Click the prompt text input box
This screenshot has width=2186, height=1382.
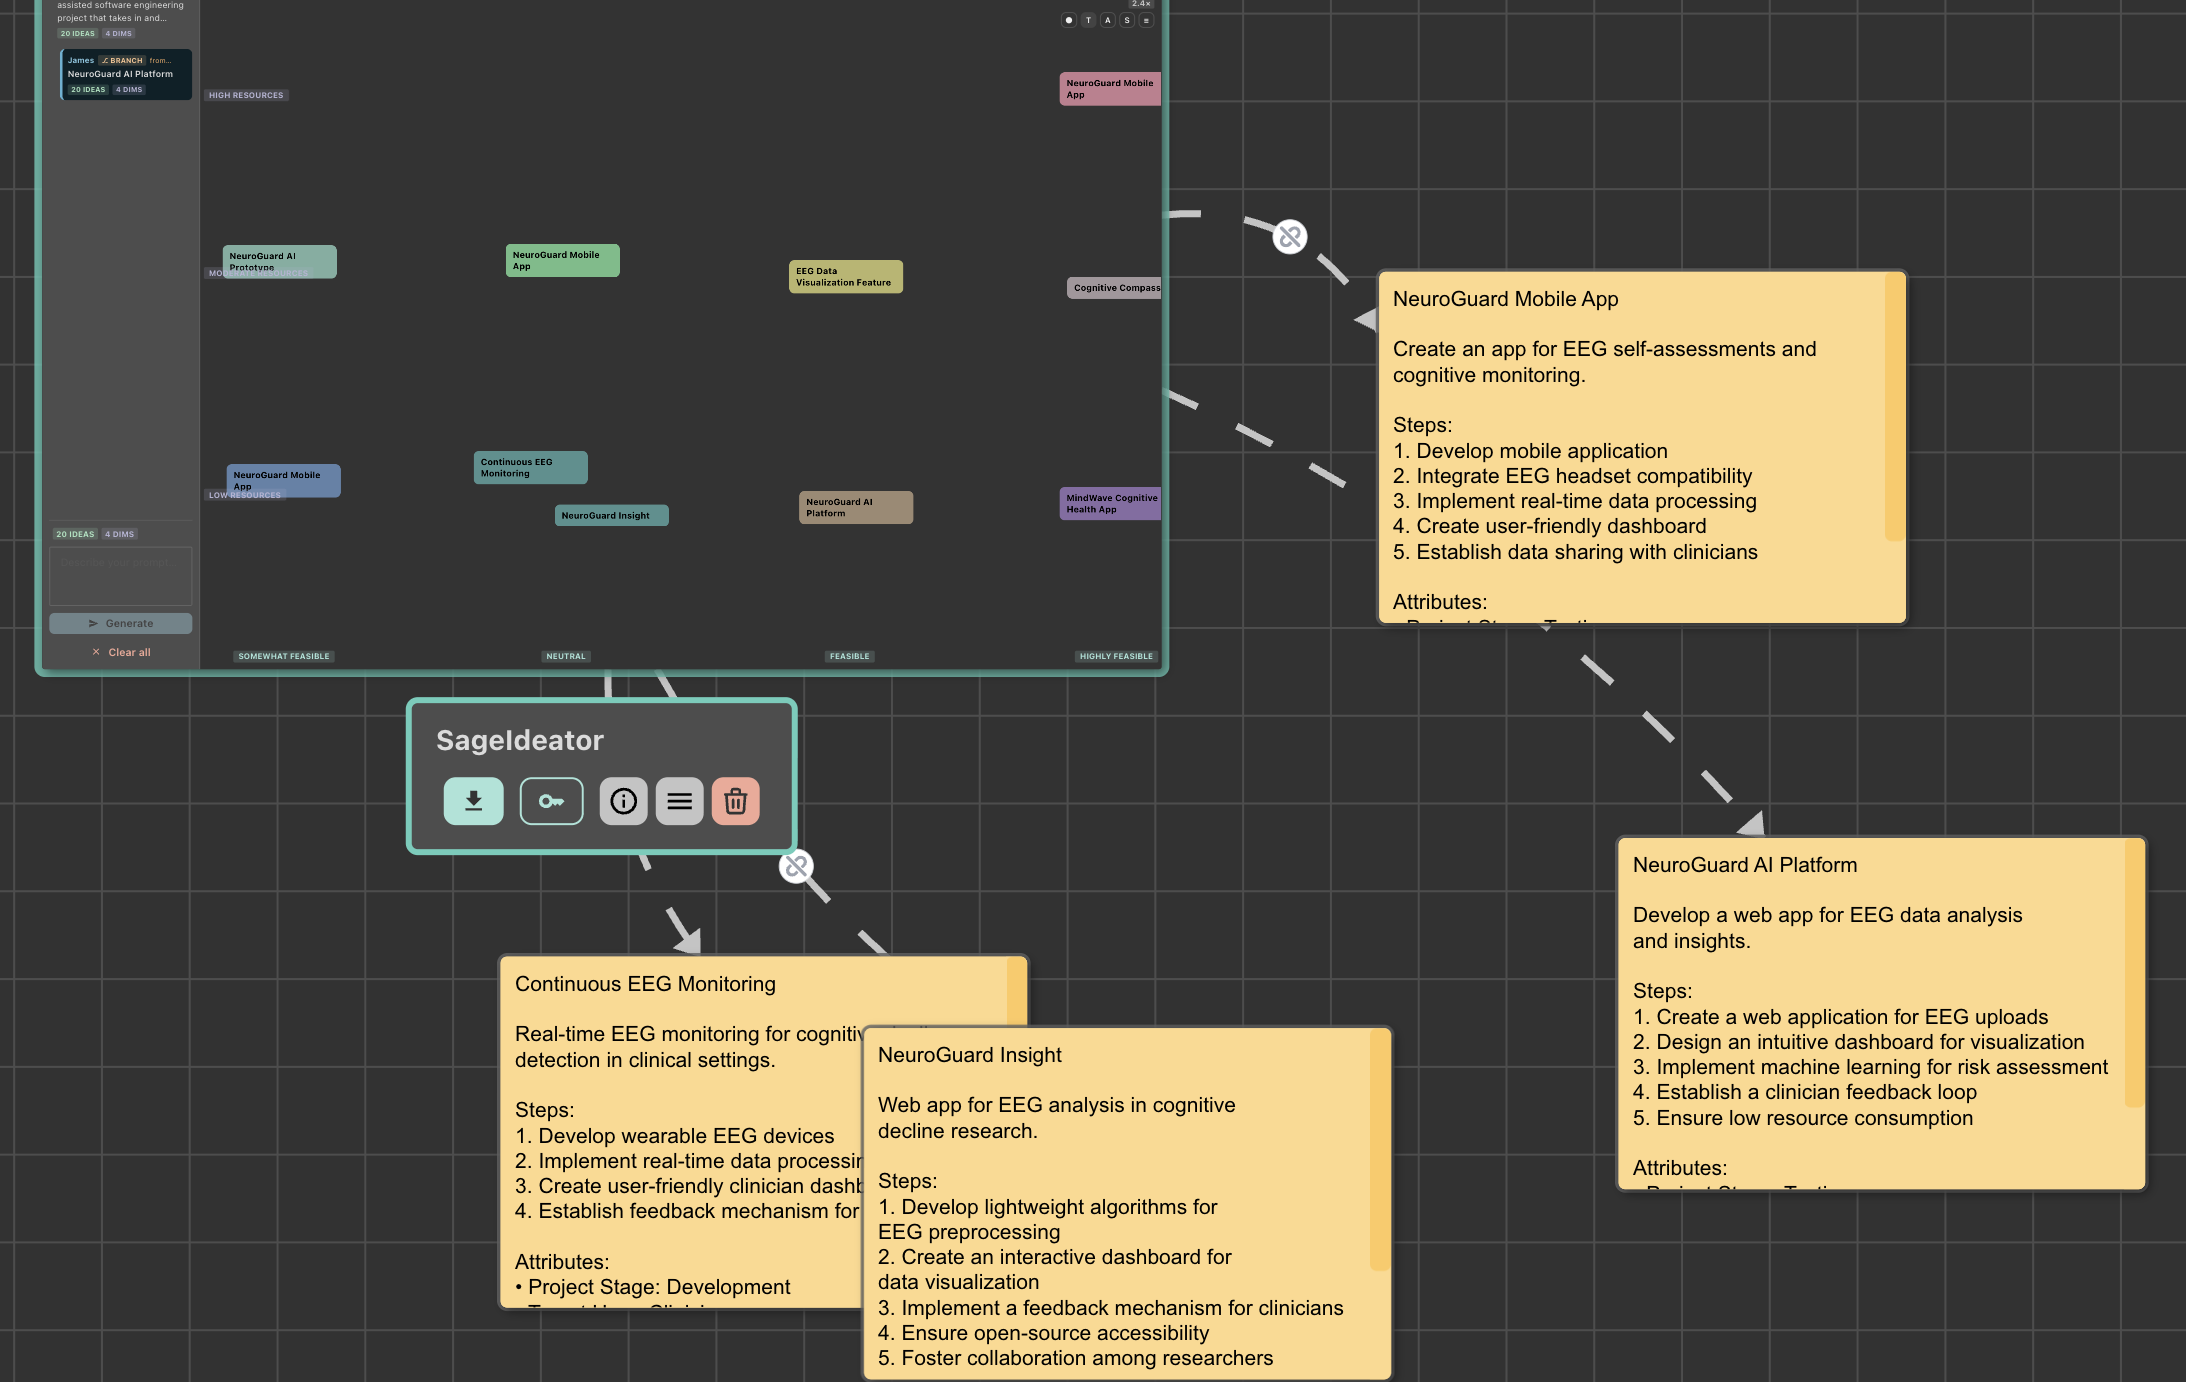(121, 575)
